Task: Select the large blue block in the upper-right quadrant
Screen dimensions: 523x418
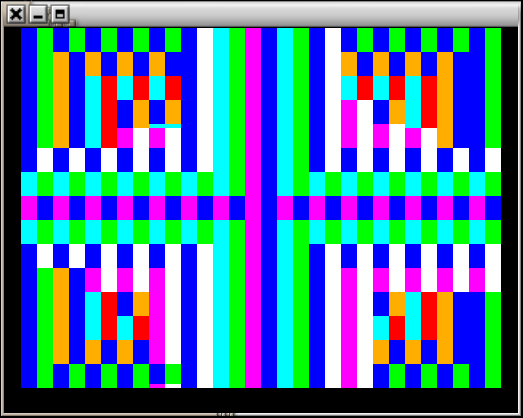Action: point(469,100)
